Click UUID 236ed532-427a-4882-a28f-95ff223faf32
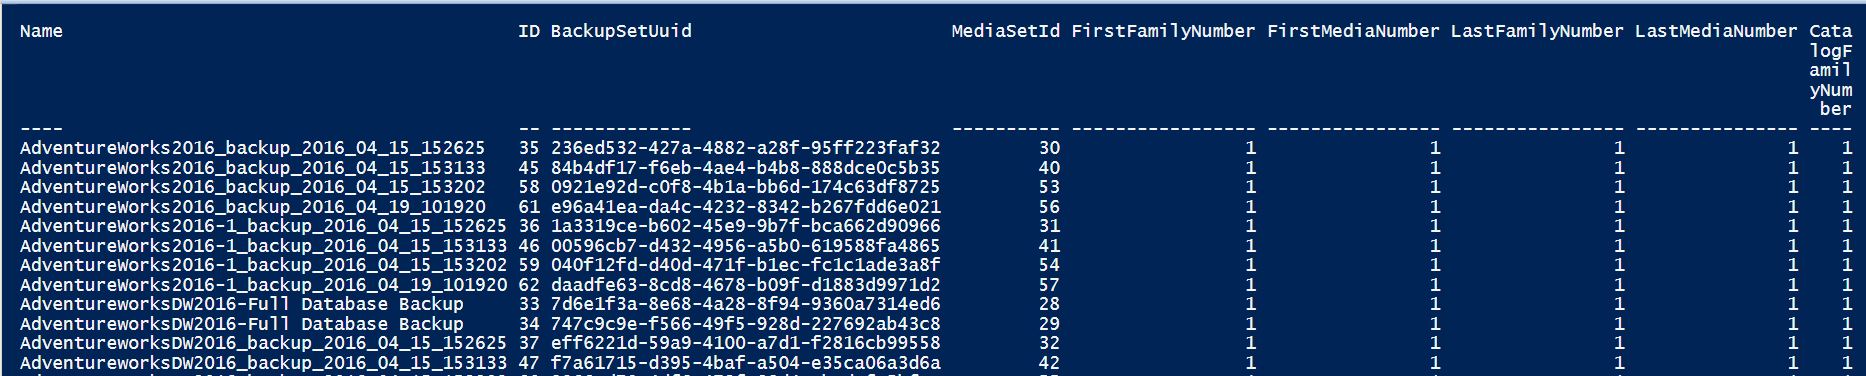Screen dimensions: 1866x376 click(x=745, y=148)
